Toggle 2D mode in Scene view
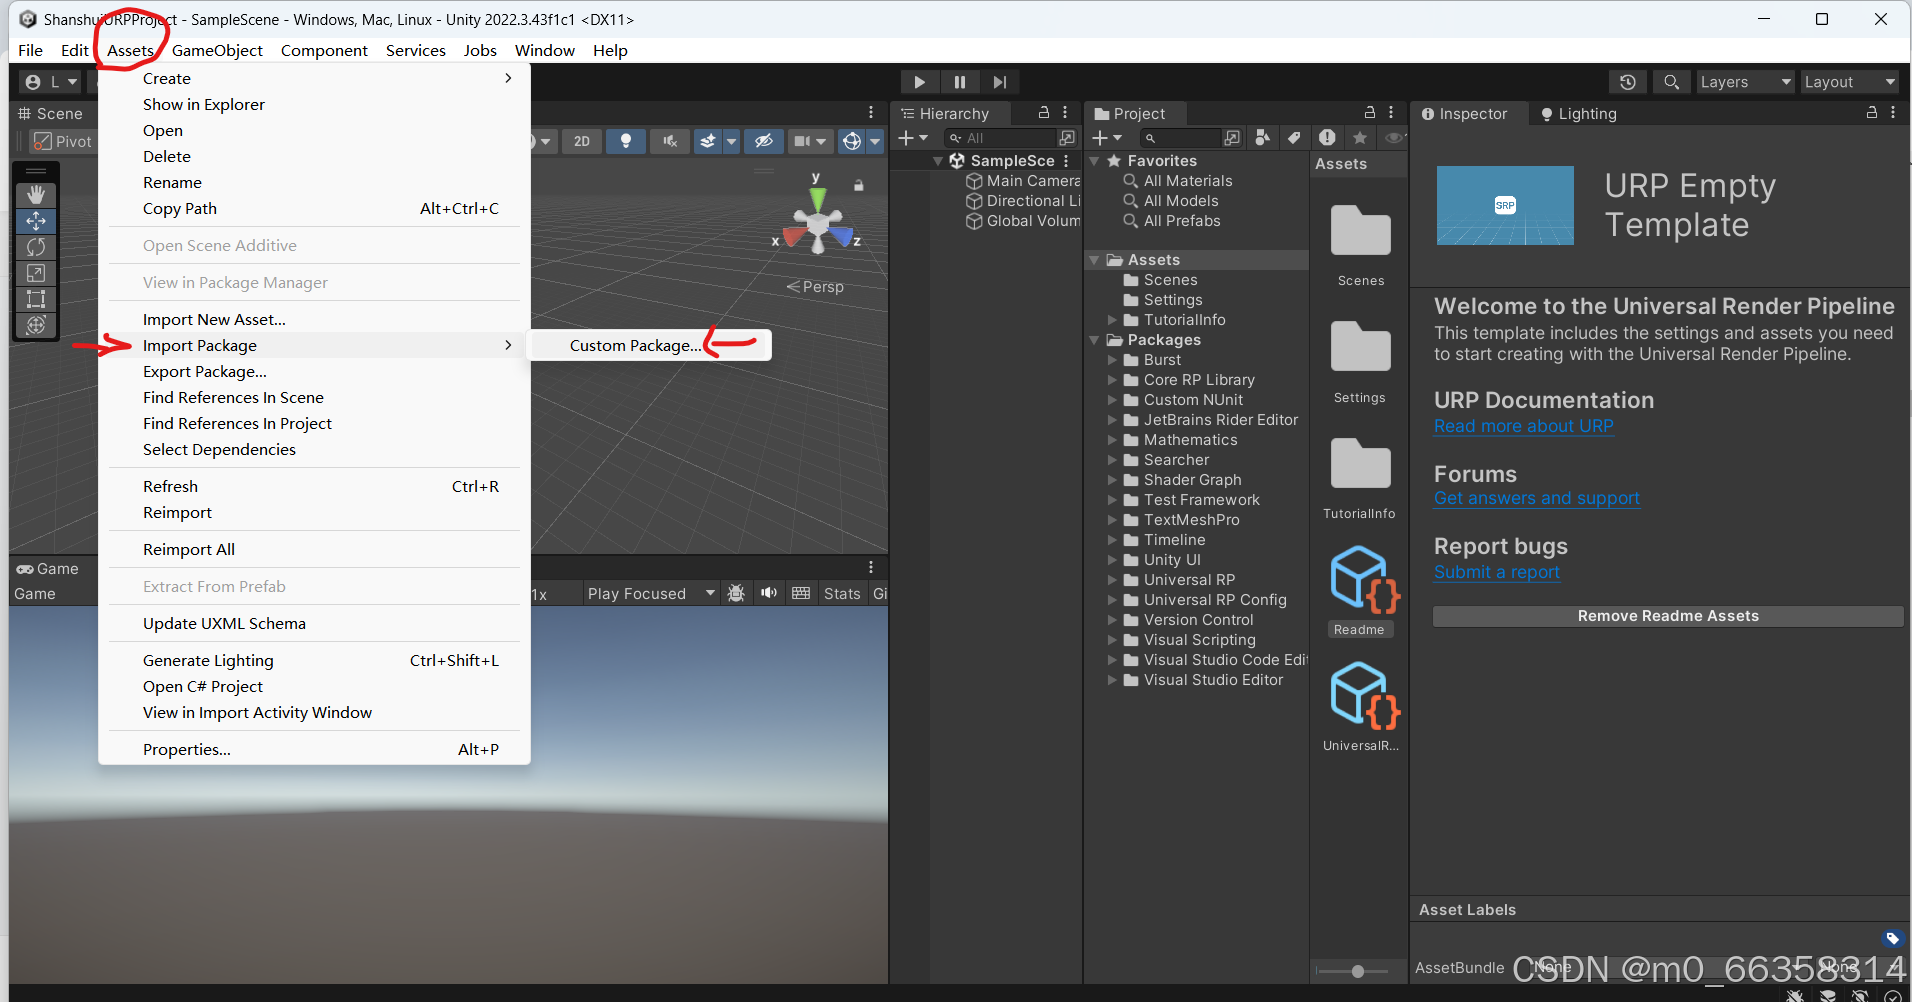Viewport: 1912px width, 1002px height. 582,141
